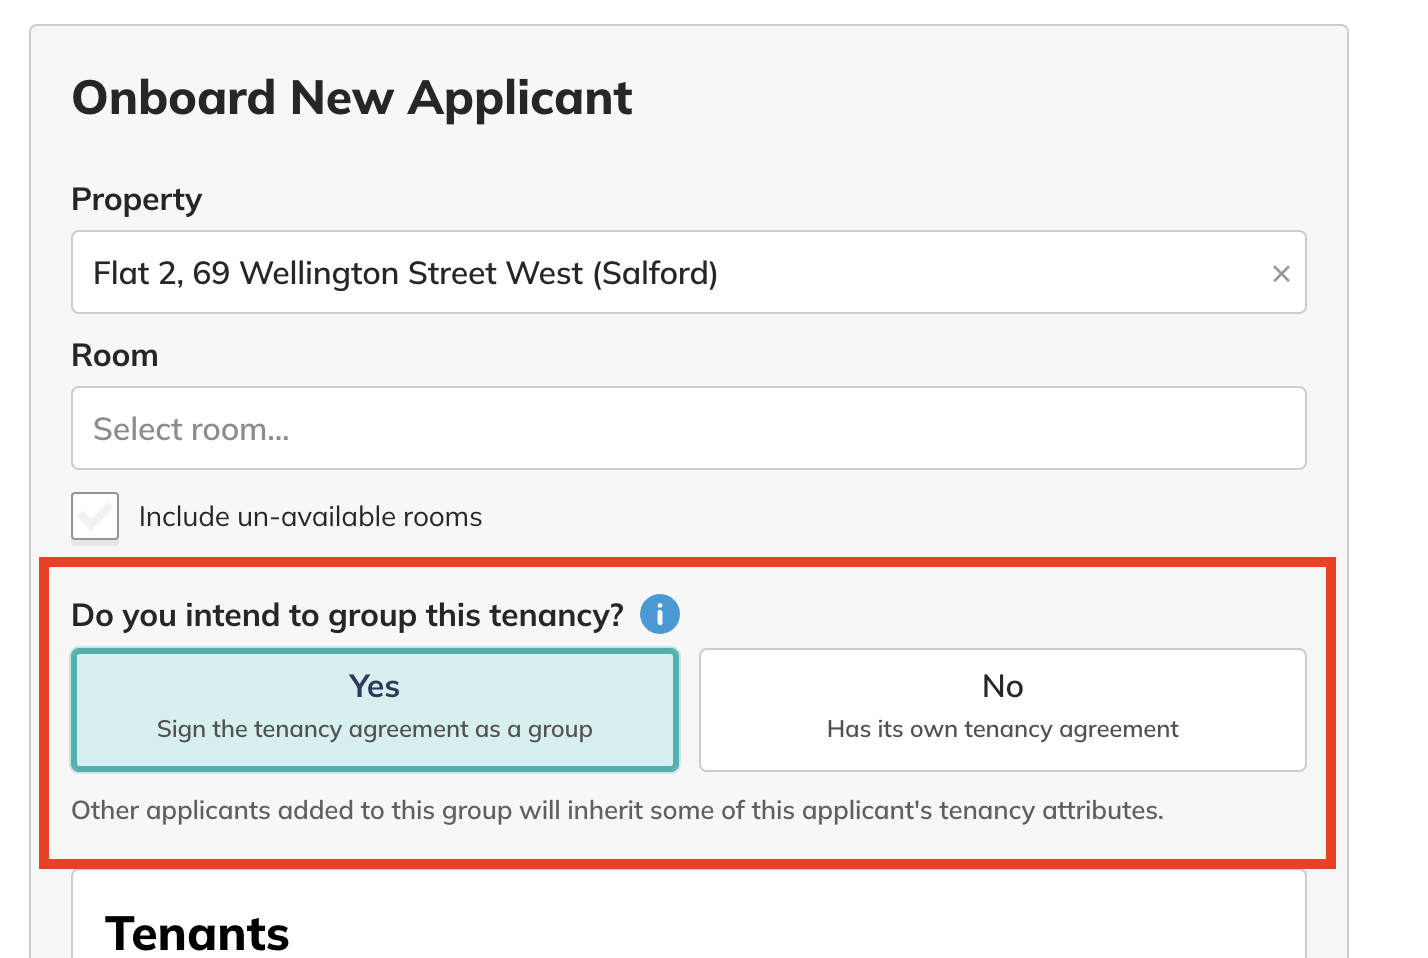
Task: Click the Tenants section heading
Action: tap(197, 933)
